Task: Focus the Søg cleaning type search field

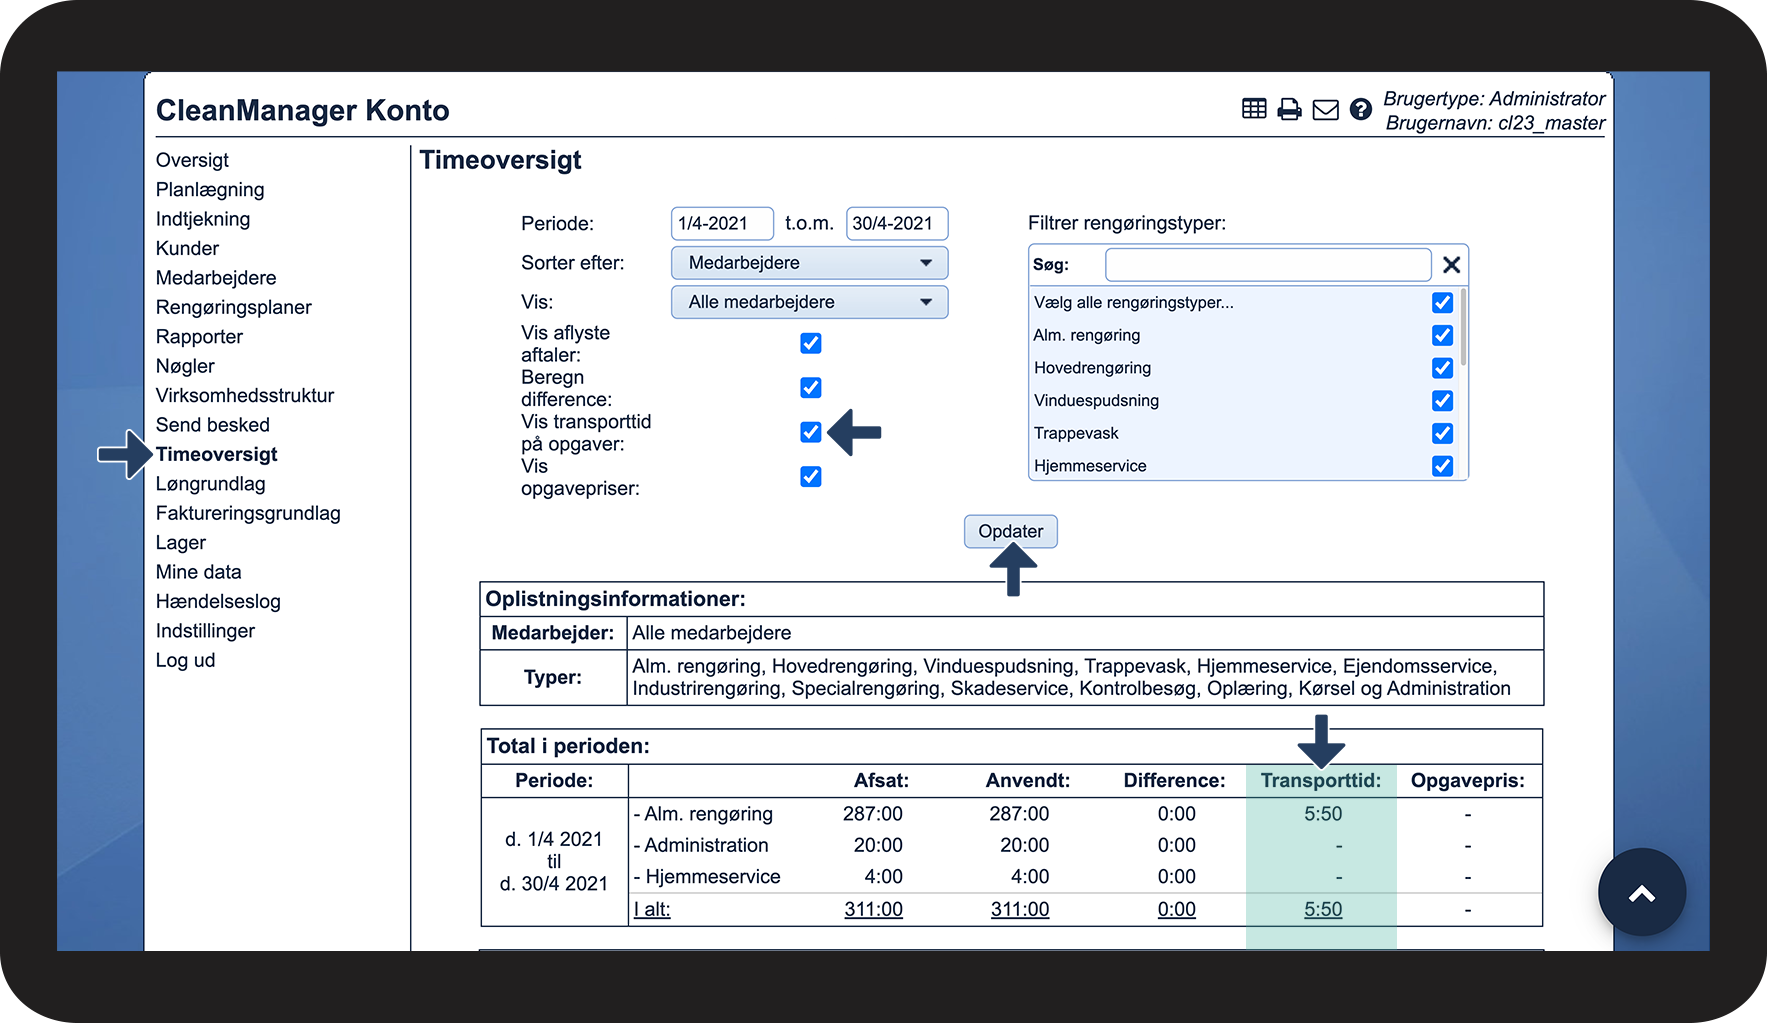Action: coord(1268,265)
